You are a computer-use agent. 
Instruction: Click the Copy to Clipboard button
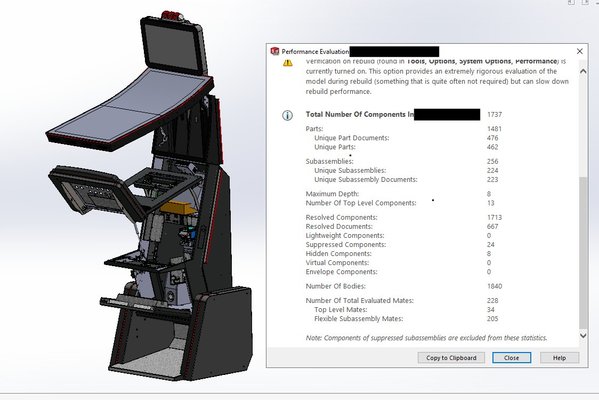point(451,358)
